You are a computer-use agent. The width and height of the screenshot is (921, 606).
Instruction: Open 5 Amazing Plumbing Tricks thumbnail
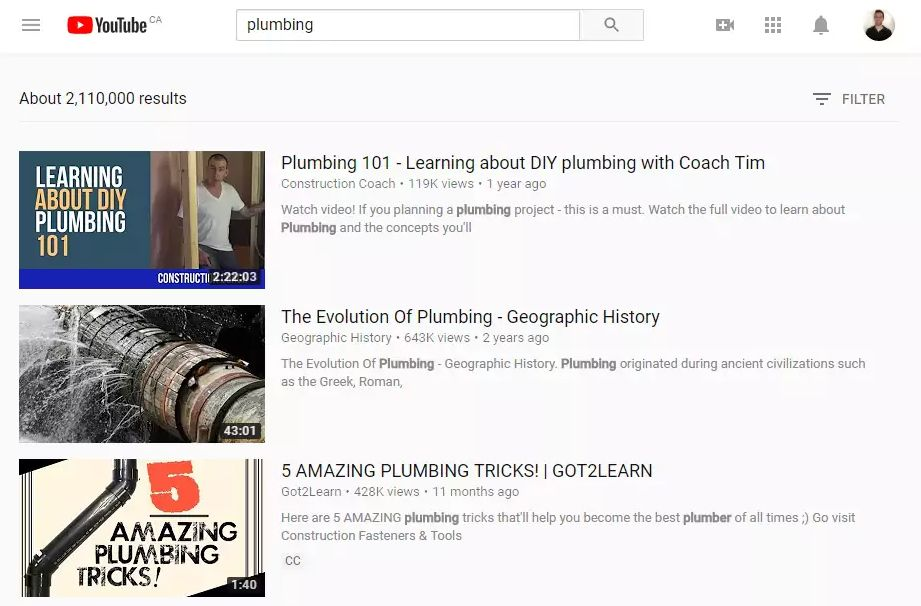pyautogui.click(x=142, y=527)
